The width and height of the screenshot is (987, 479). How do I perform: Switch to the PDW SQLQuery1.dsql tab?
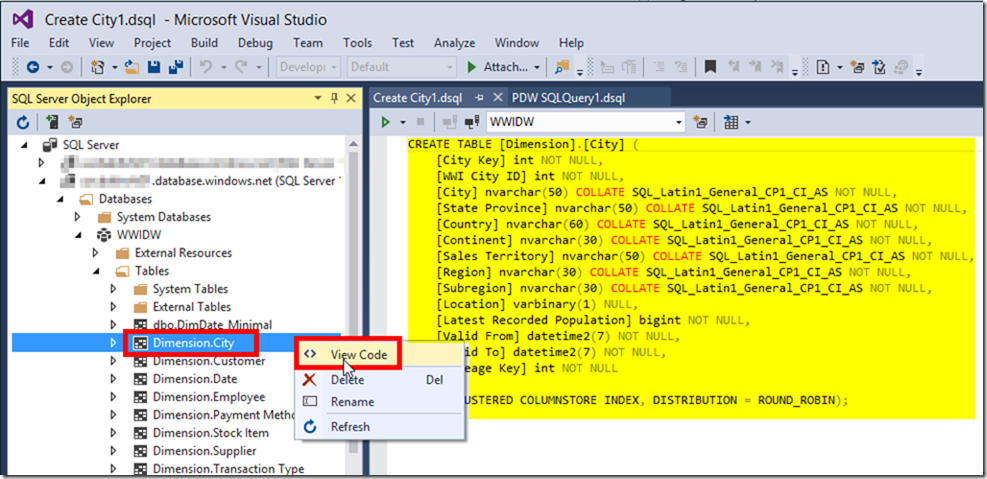click(x=568, y=98)
